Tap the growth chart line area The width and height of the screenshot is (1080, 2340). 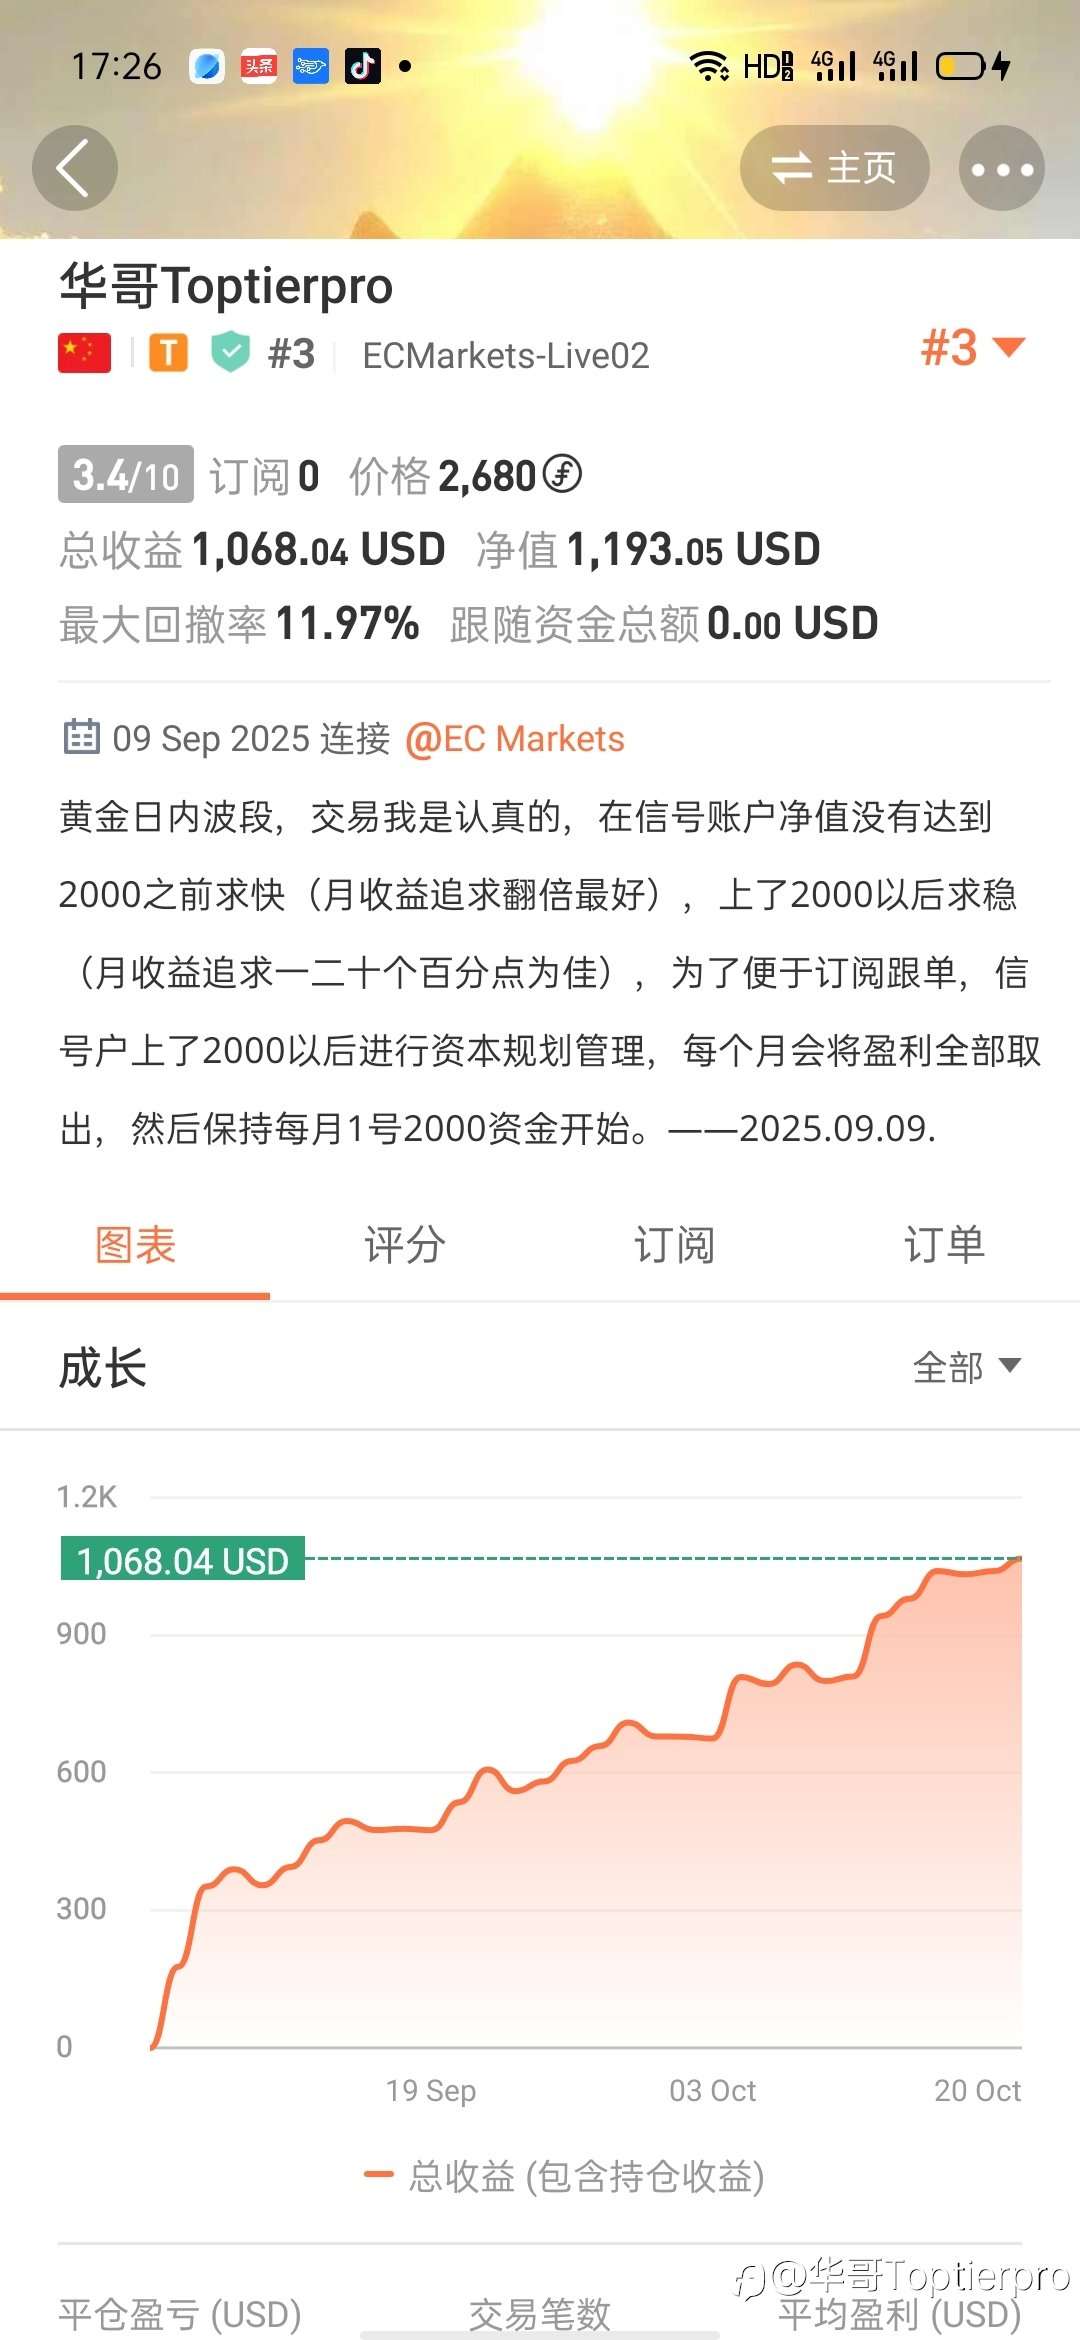(600, 1850)
